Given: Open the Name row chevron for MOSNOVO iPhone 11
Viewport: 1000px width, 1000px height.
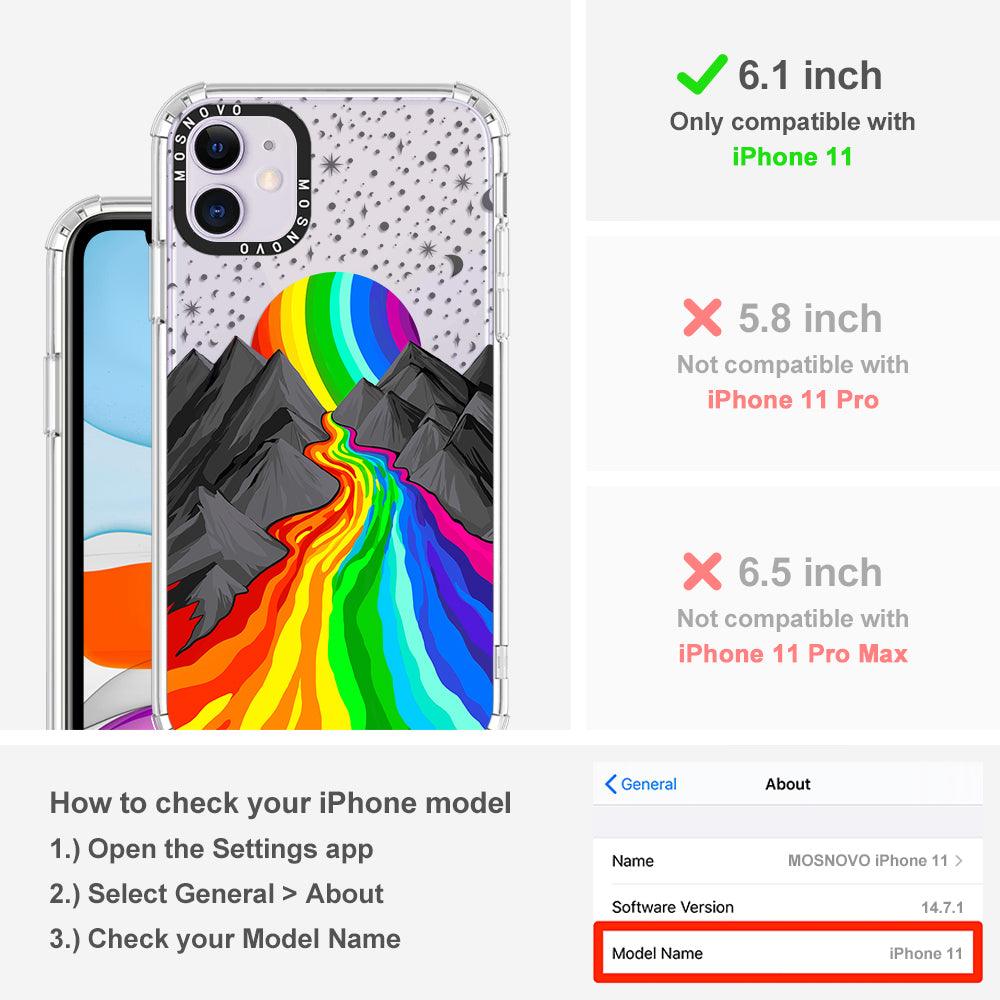Looking at the screenshot, I should click(959, 860).
